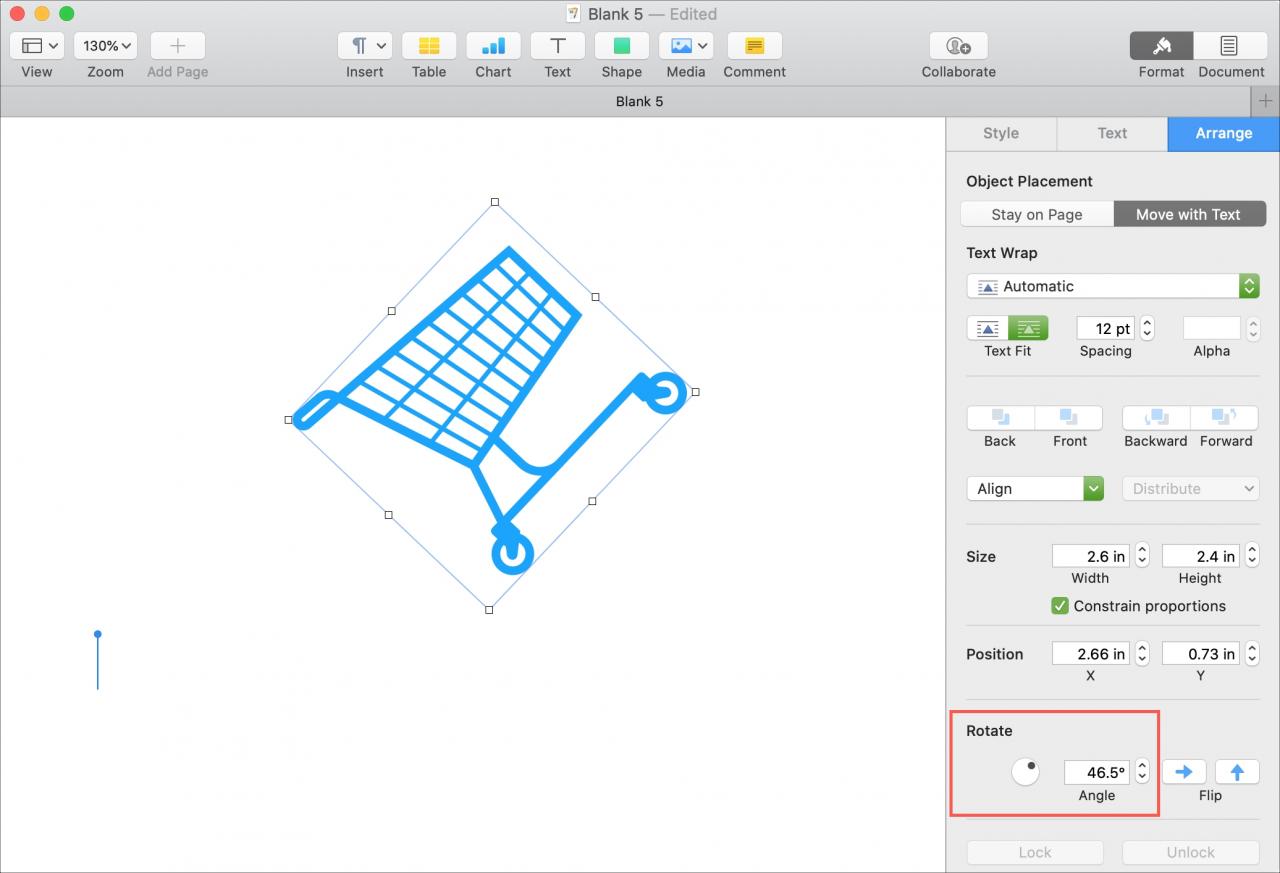Click the Alpha input field
The image size is (1280, 873).
coord(1211,328)
